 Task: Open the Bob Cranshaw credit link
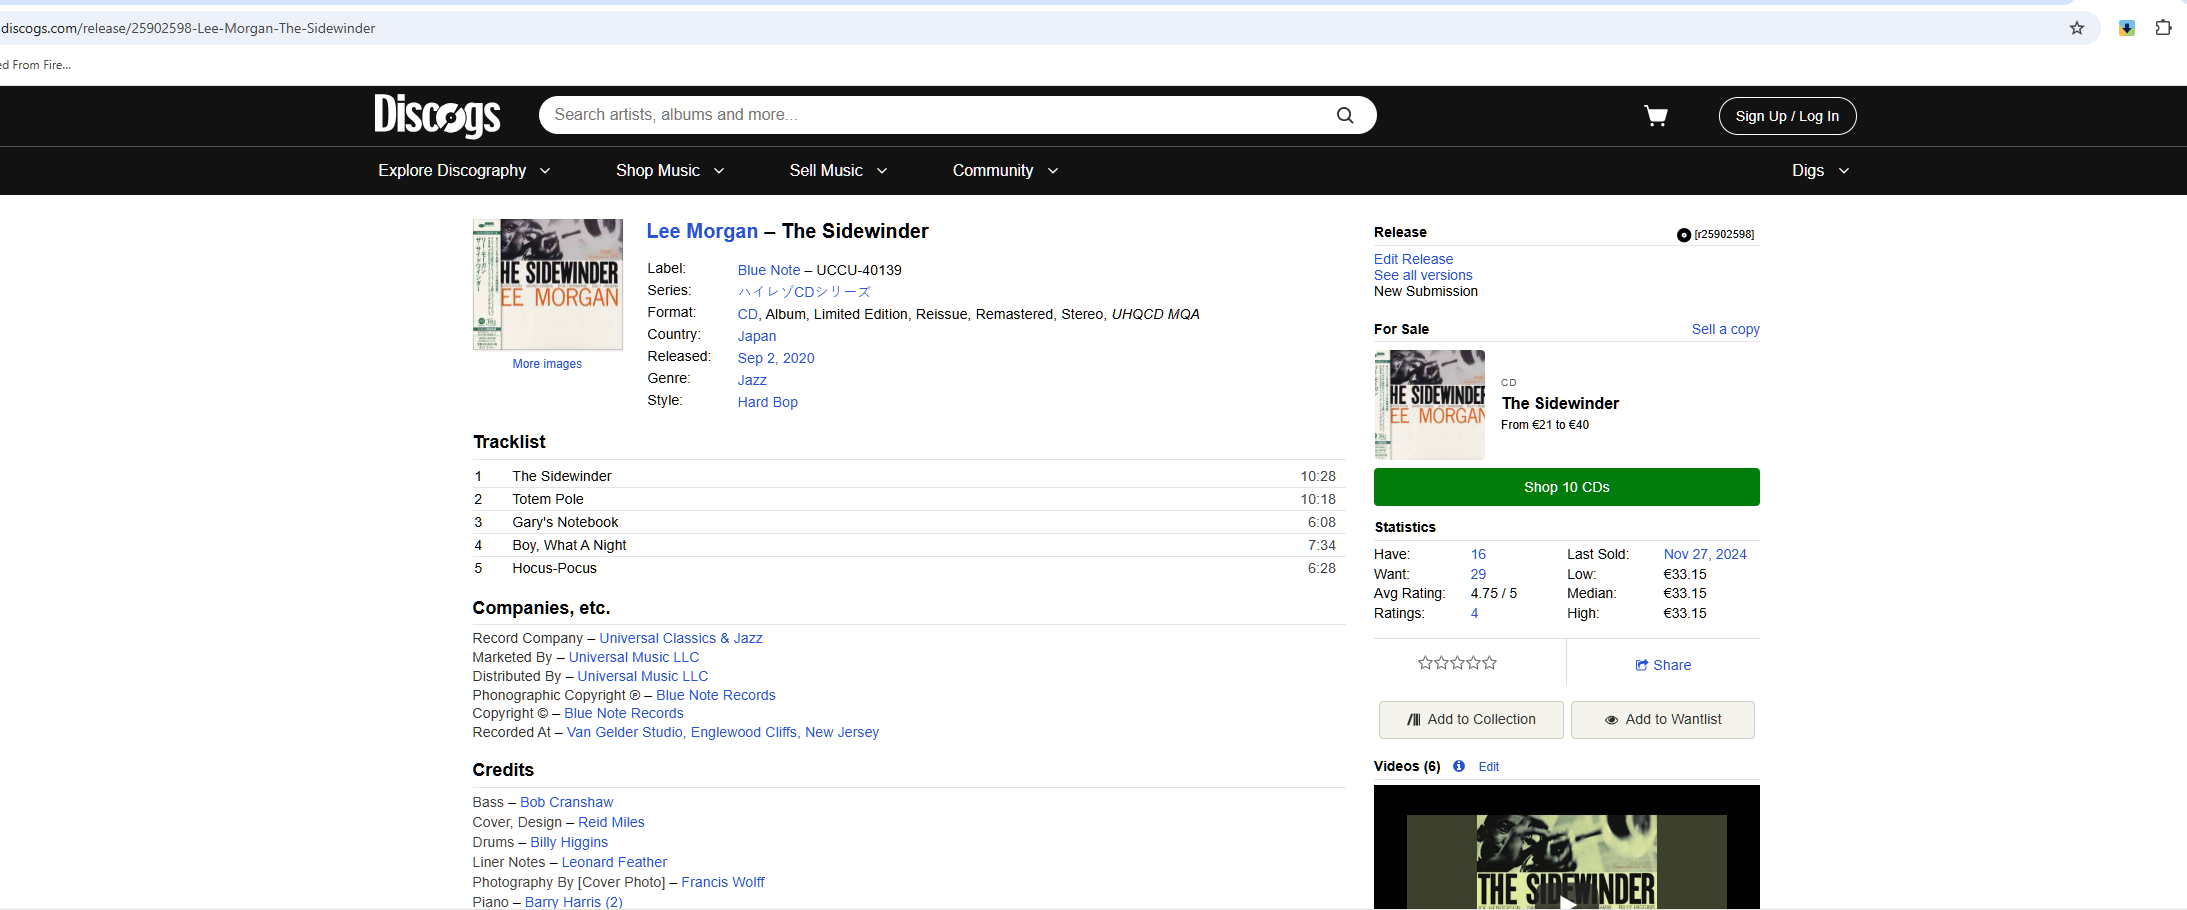pyautogui.click(x=567, y=802)
